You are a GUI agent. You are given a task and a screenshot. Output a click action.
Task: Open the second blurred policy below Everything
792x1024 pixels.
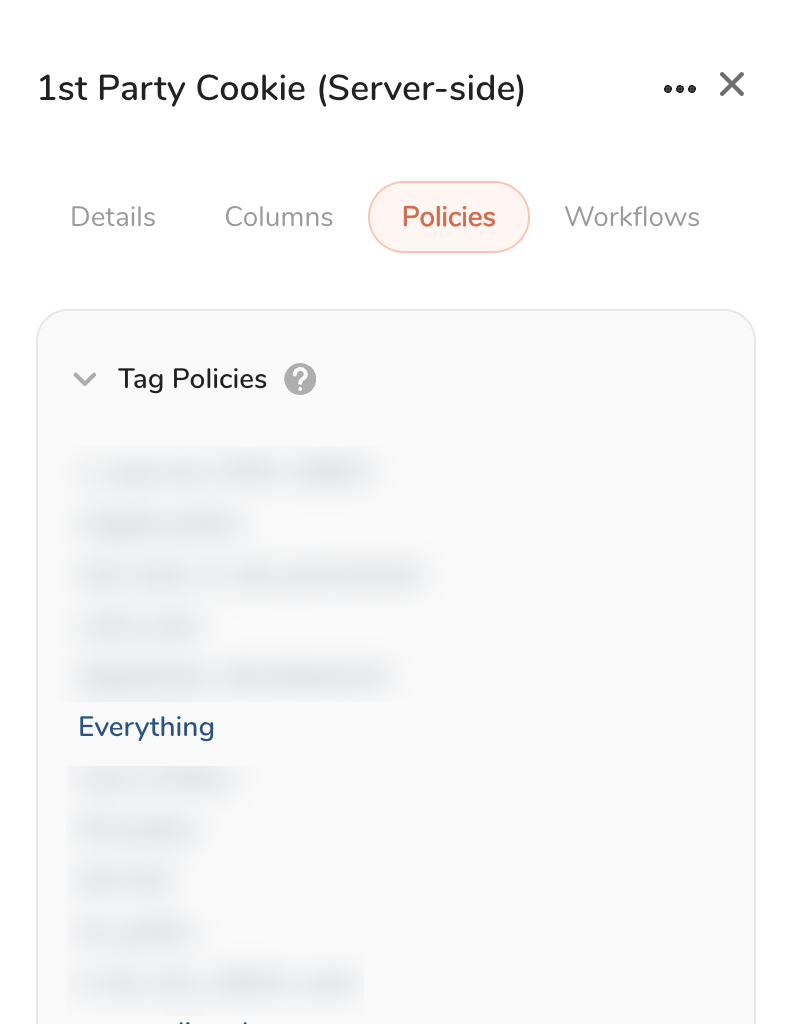coord(135,829)
